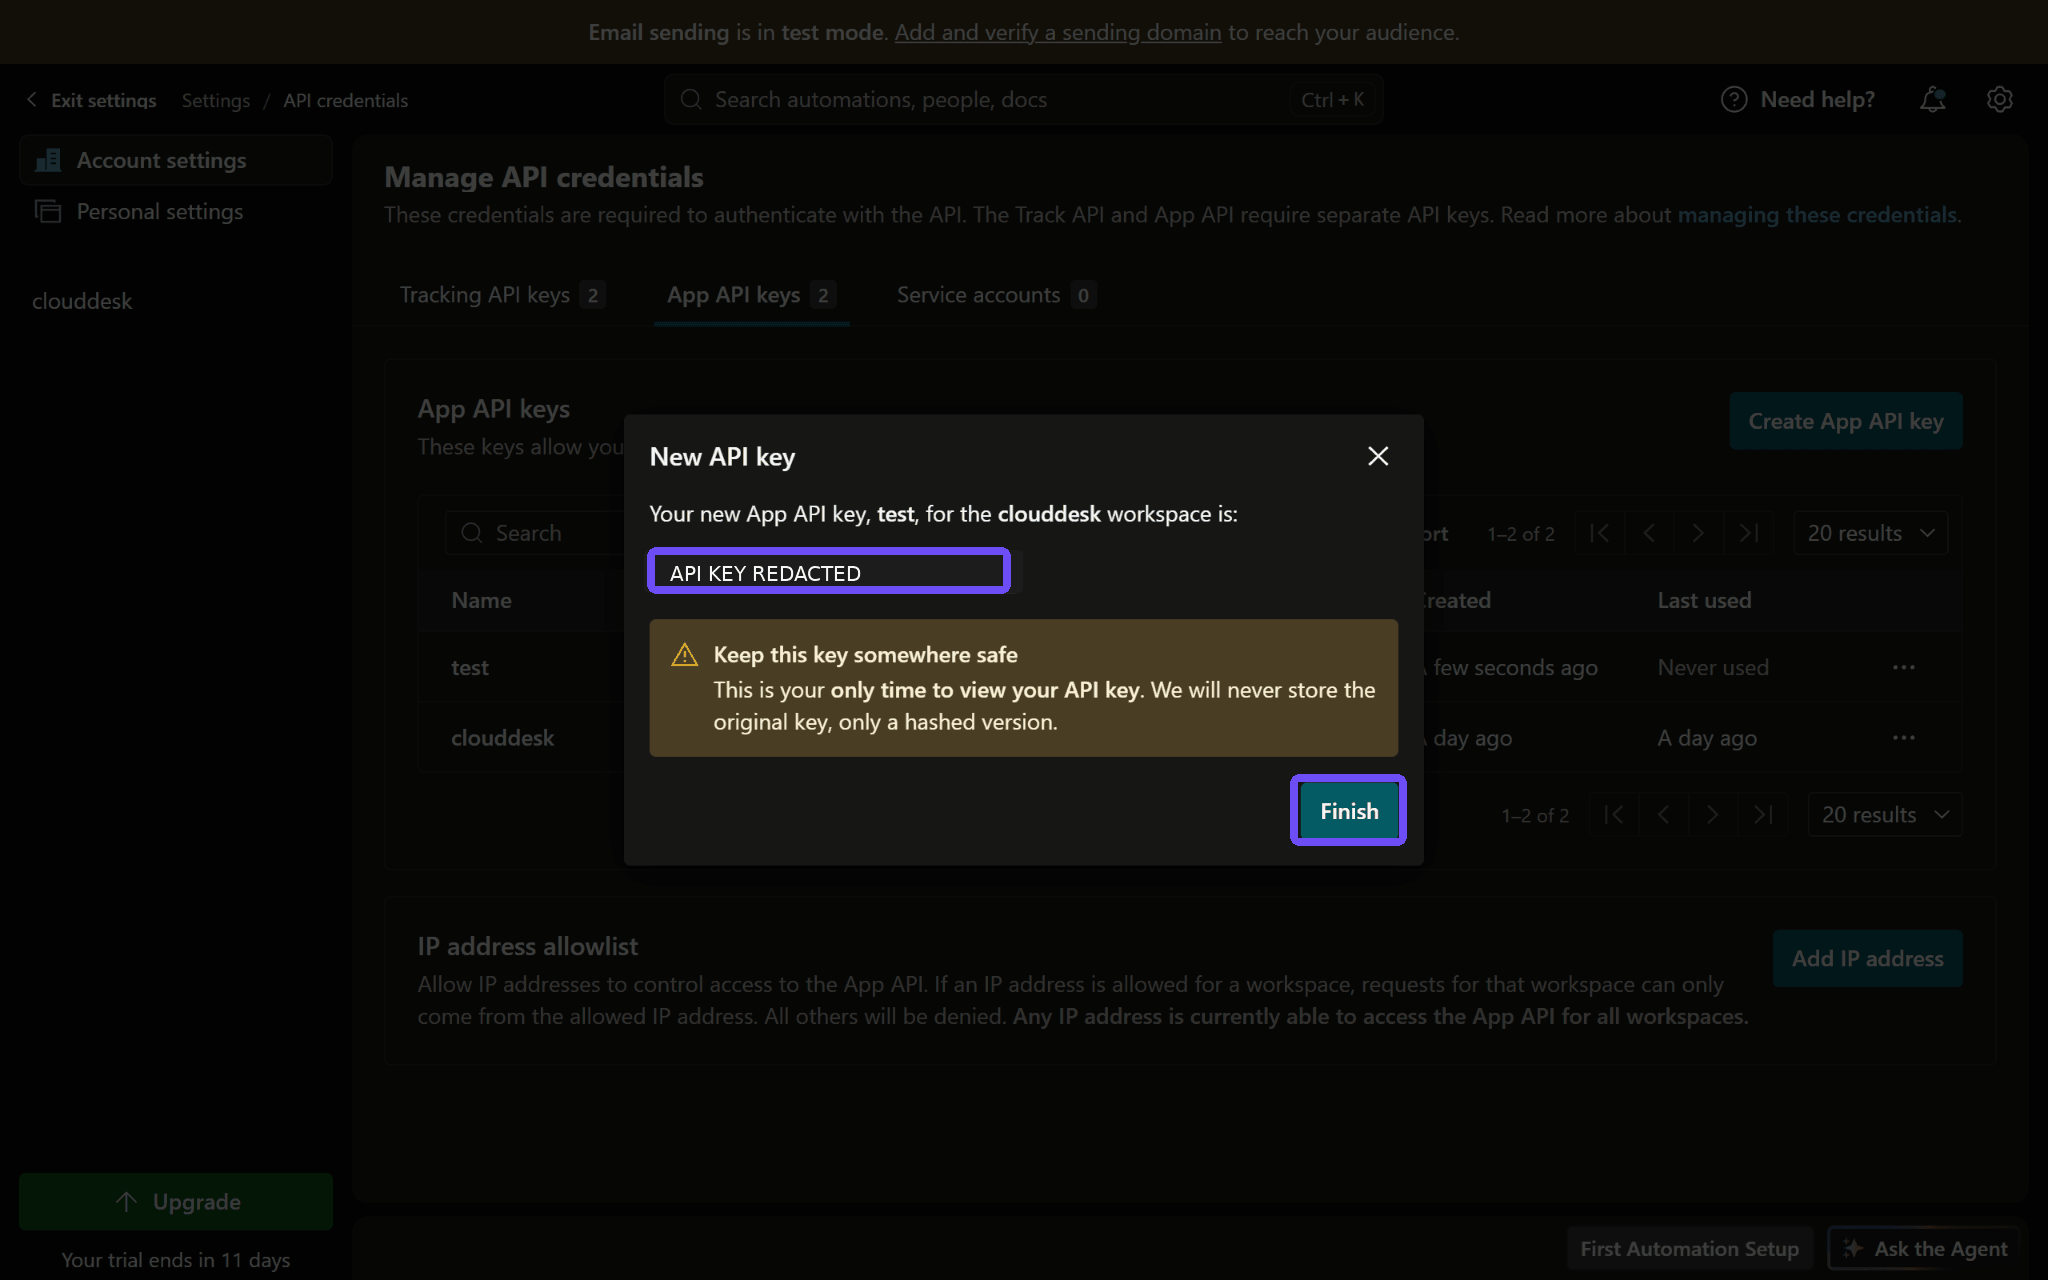Screen dimensions: 2048x1280
Task: Click the Personal settings card icon
Action: click(48, 211)
